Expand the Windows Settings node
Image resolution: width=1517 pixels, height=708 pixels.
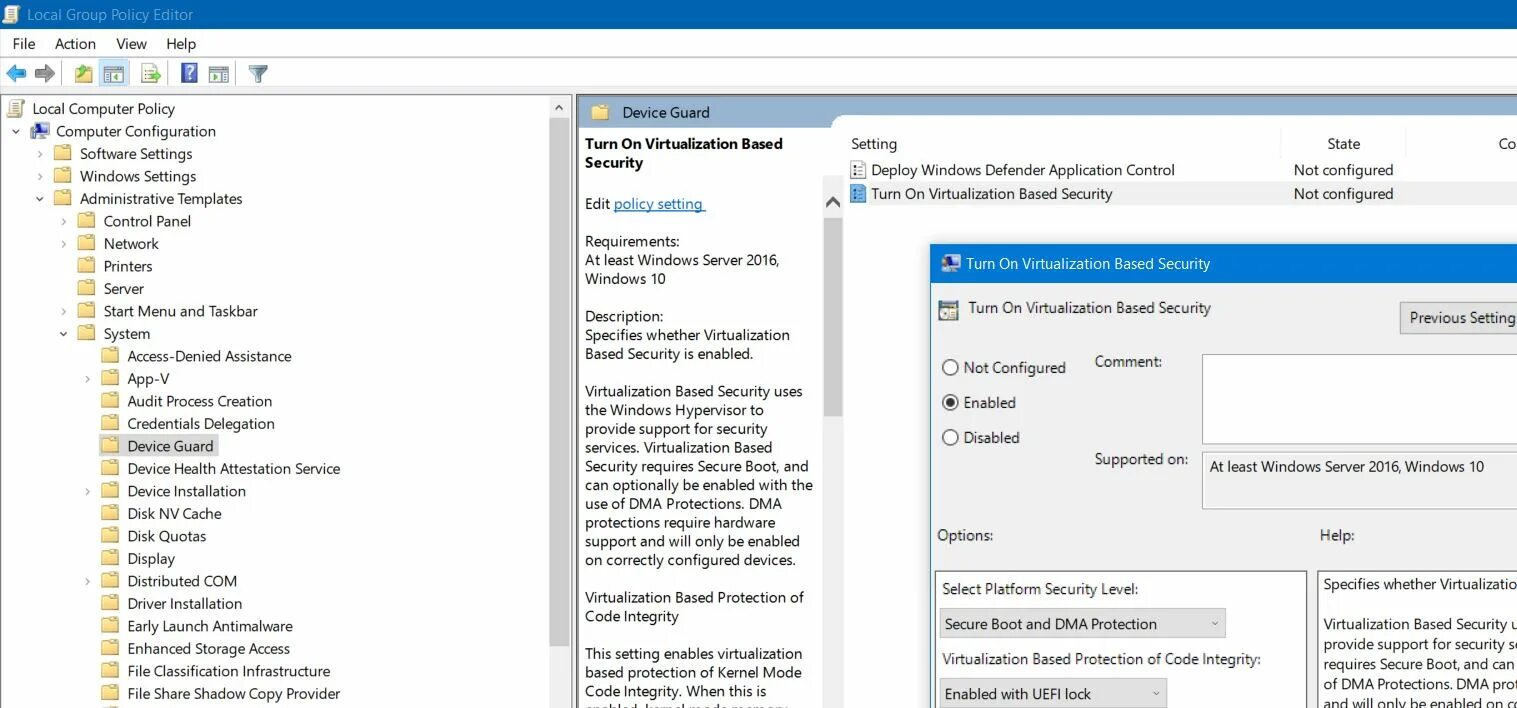(40, 176)
